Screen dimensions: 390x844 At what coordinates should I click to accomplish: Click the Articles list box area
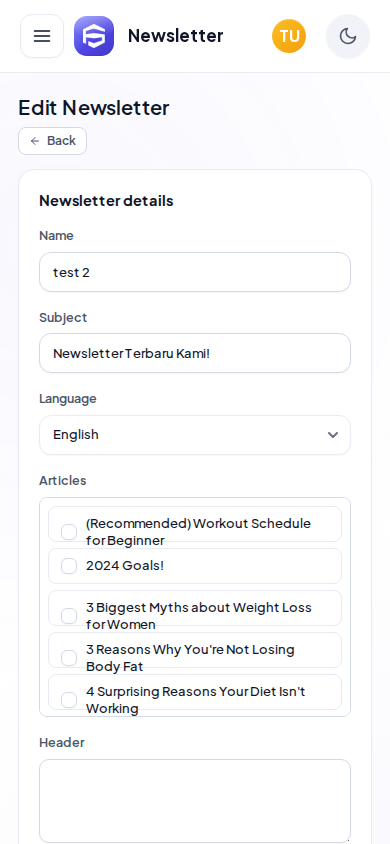pos(195,607)
